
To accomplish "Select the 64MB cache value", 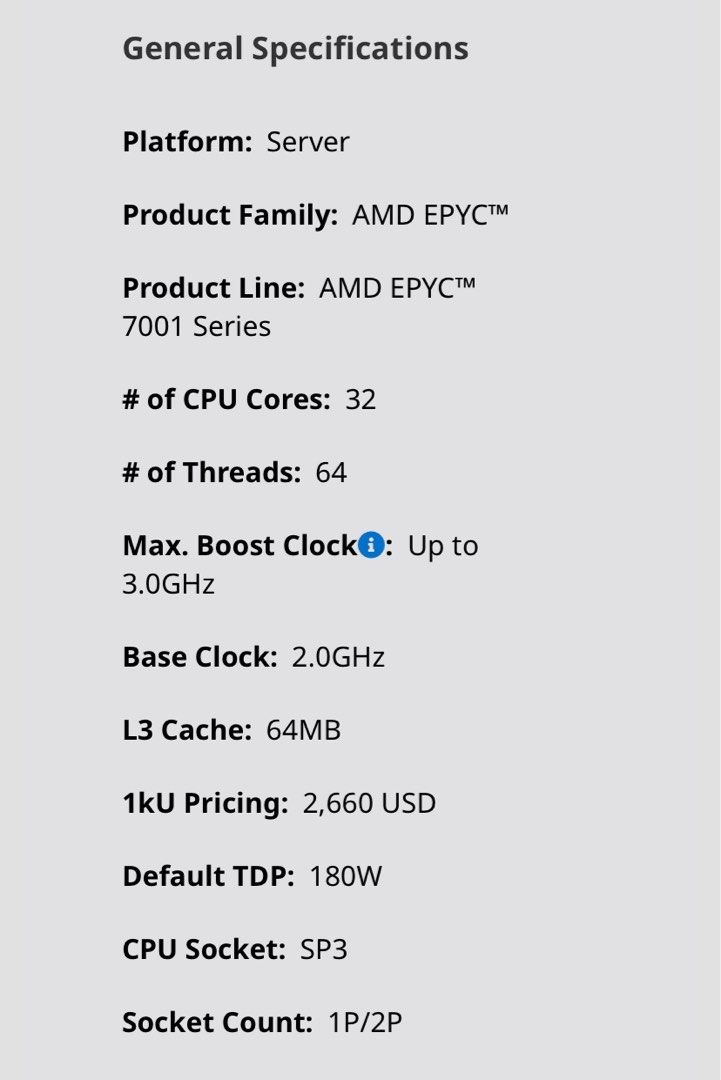I will [x=304, y=730].
